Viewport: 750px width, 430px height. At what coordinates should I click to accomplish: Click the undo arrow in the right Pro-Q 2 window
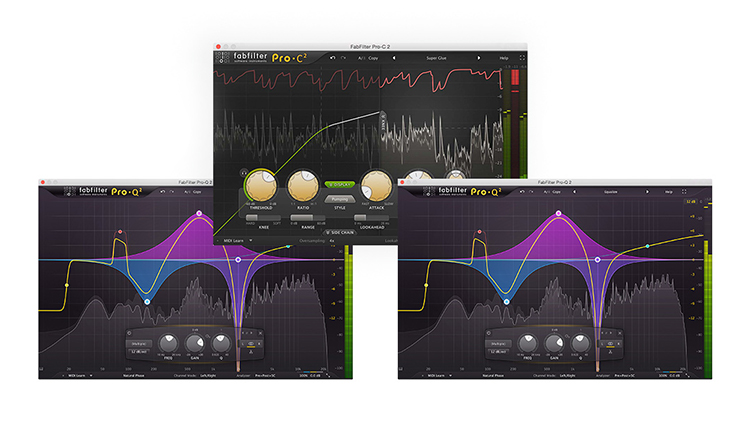click(522, 192)
